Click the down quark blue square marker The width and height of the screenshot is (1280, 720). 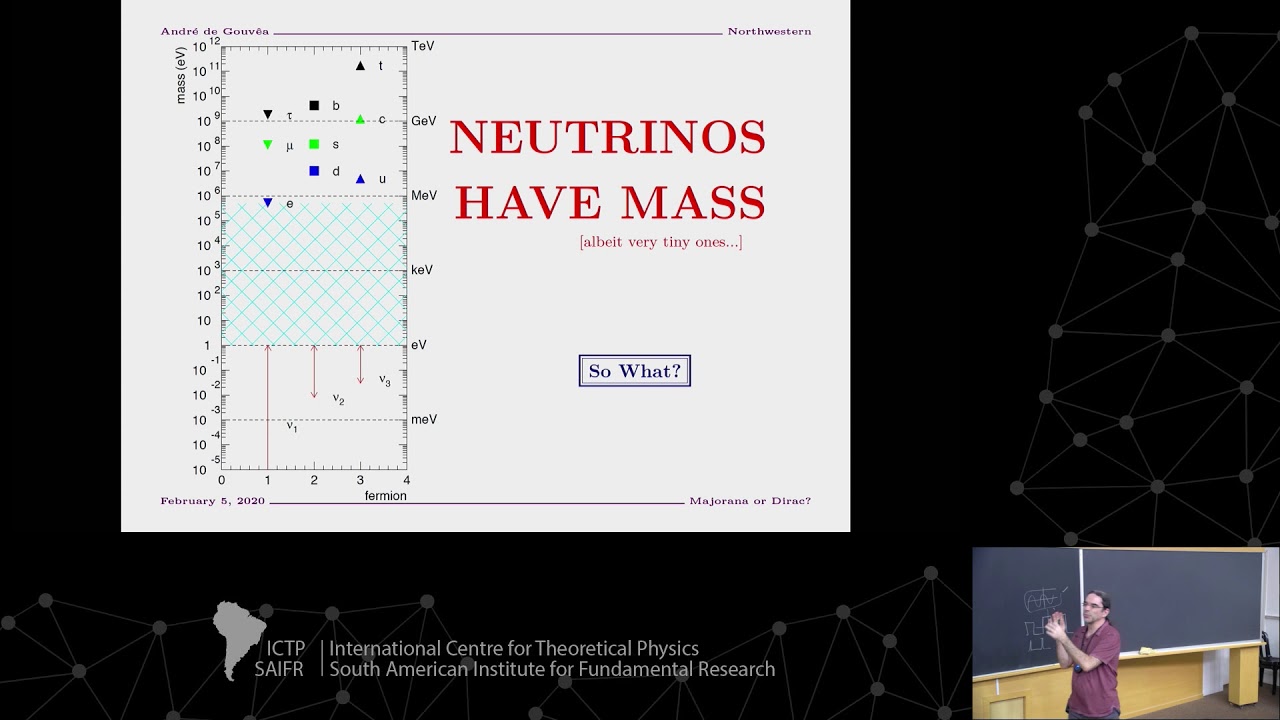click(x=314, y=171)
